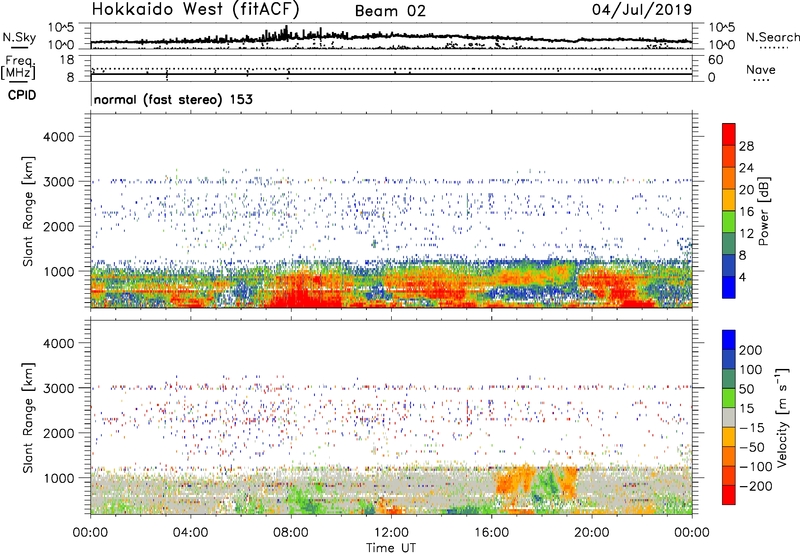
Task: Select the "Freq. [MHz]" axis label
Action: point(18,67)
